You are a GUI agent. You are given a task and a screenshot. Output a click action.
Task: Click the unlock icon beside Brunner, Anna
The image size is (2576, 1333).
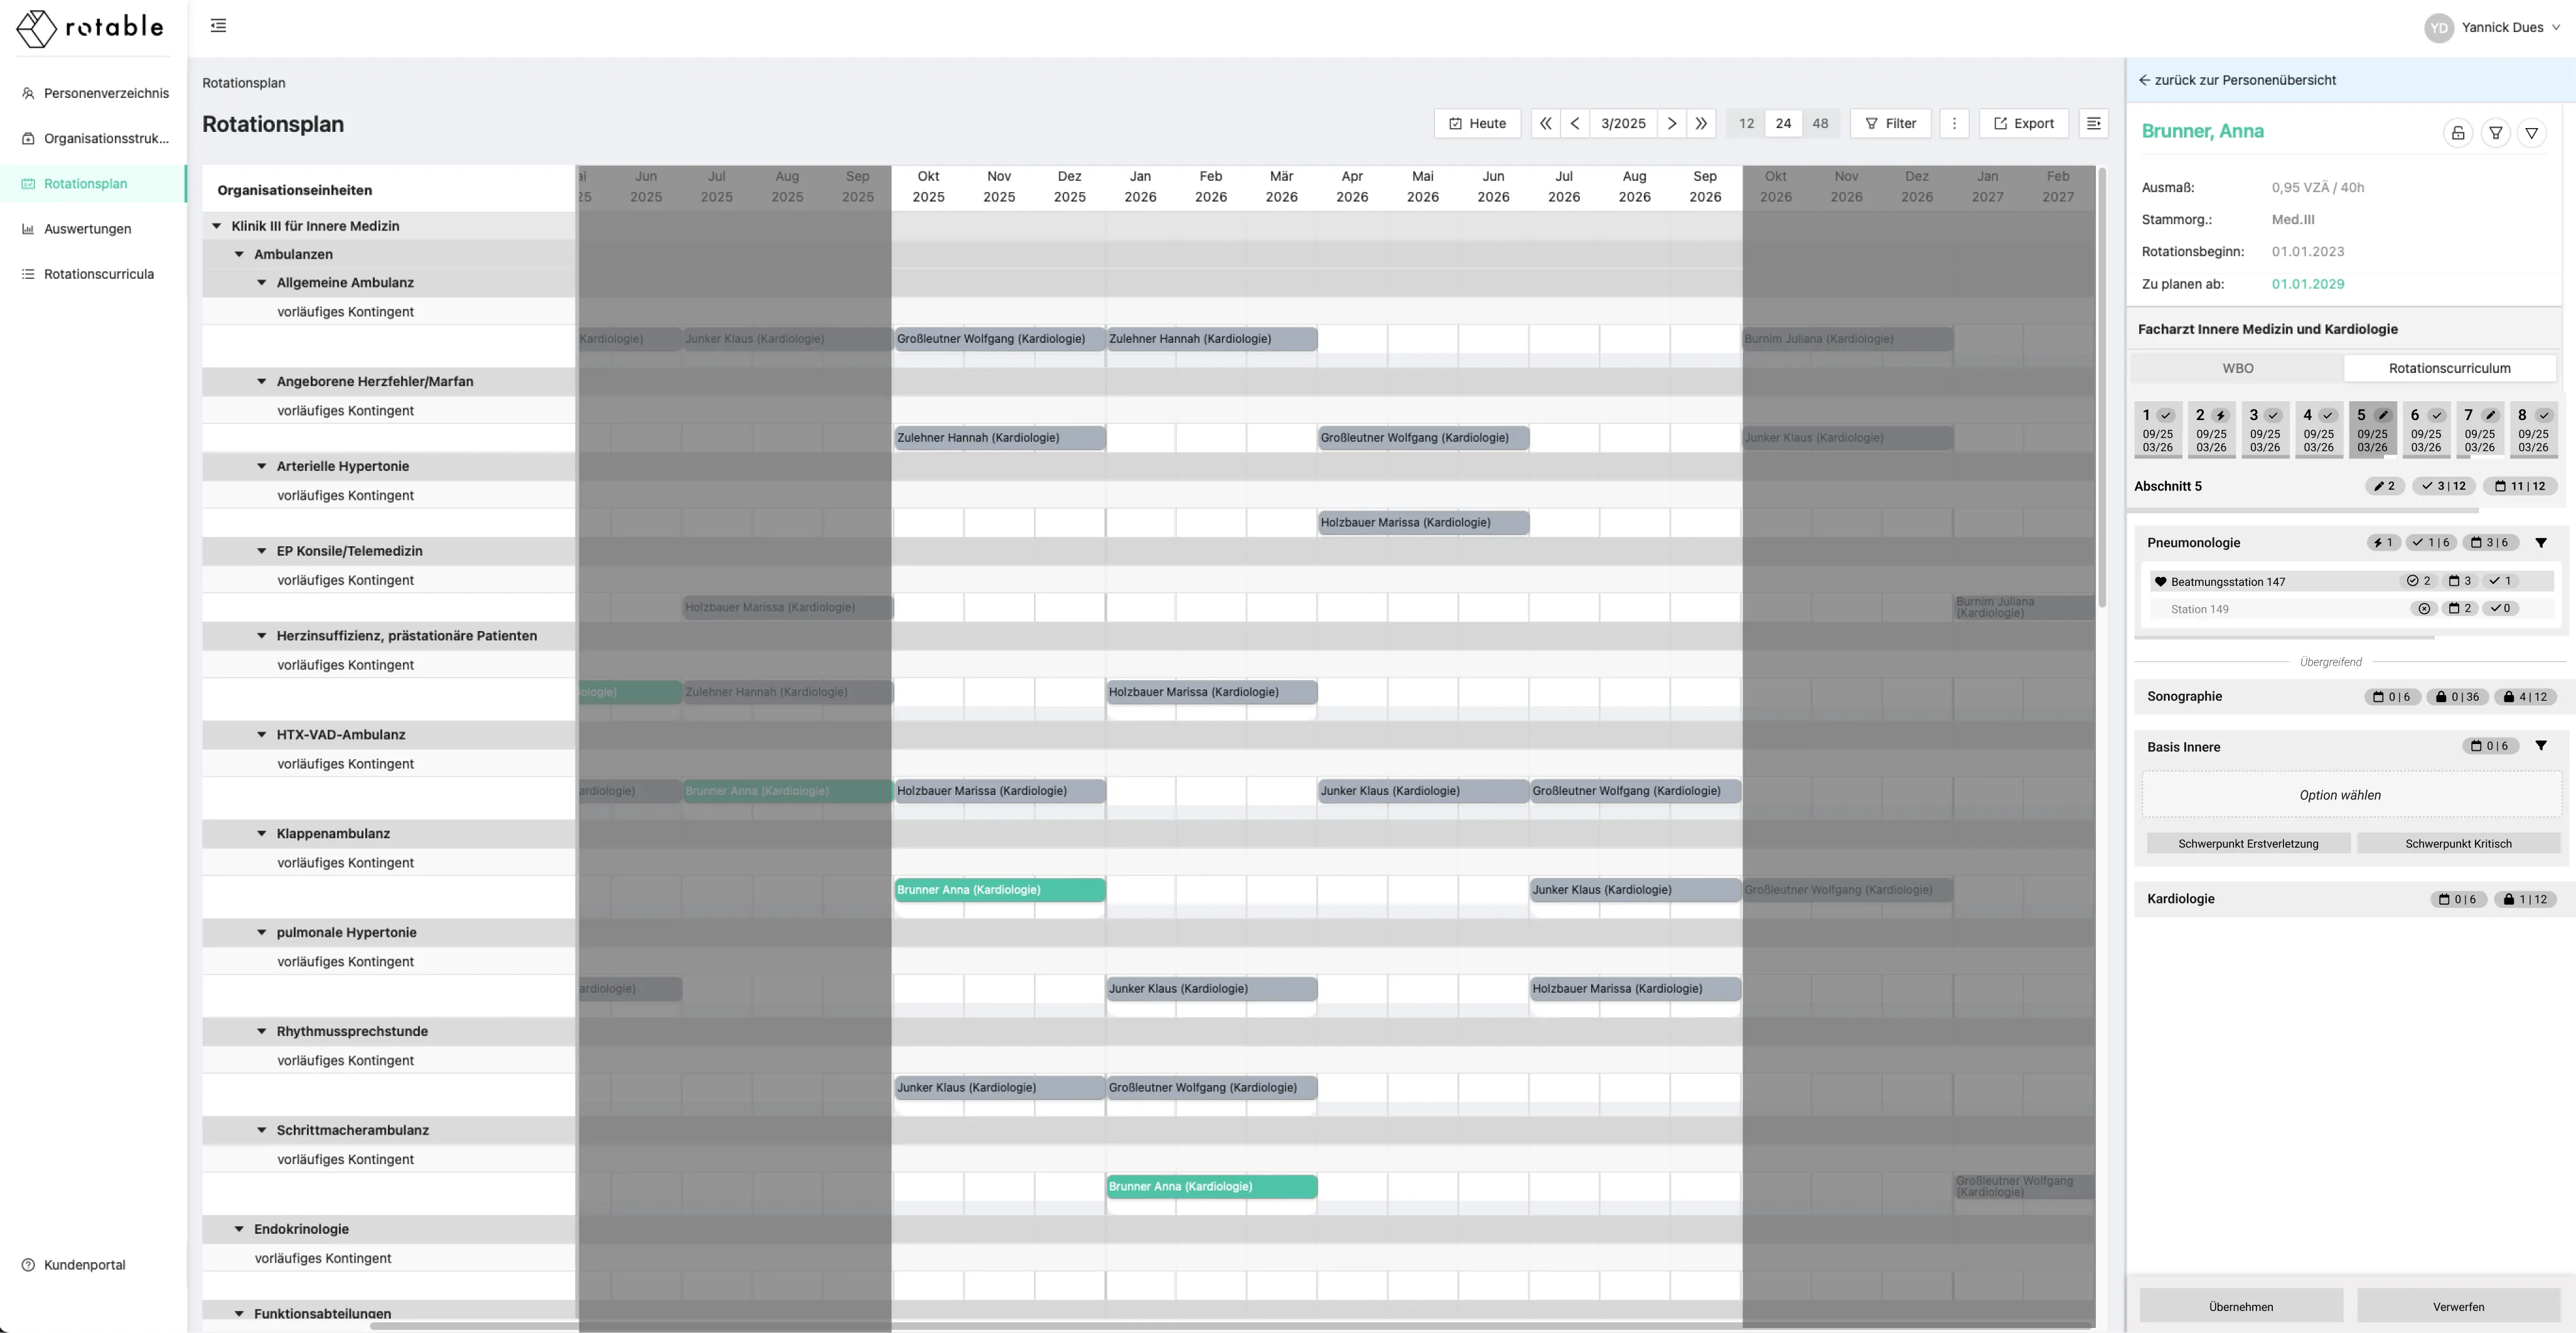2457,132
